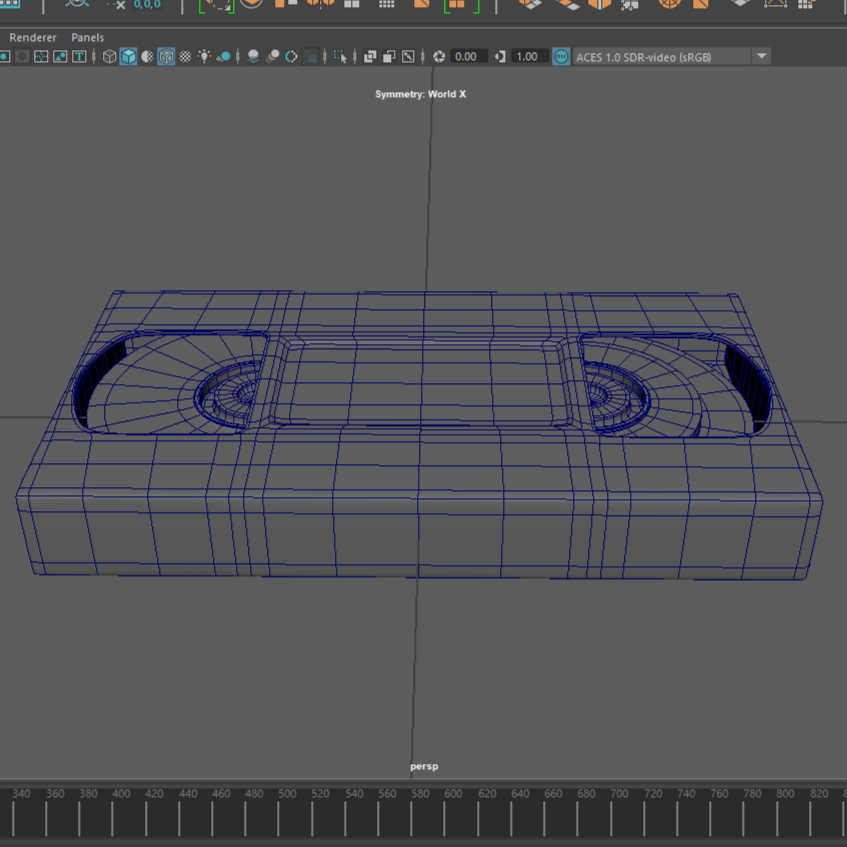Screen dimensions: 847x847
Task: Open the Renderer menu
Action: pyautogui.click(x=33, y=37)
